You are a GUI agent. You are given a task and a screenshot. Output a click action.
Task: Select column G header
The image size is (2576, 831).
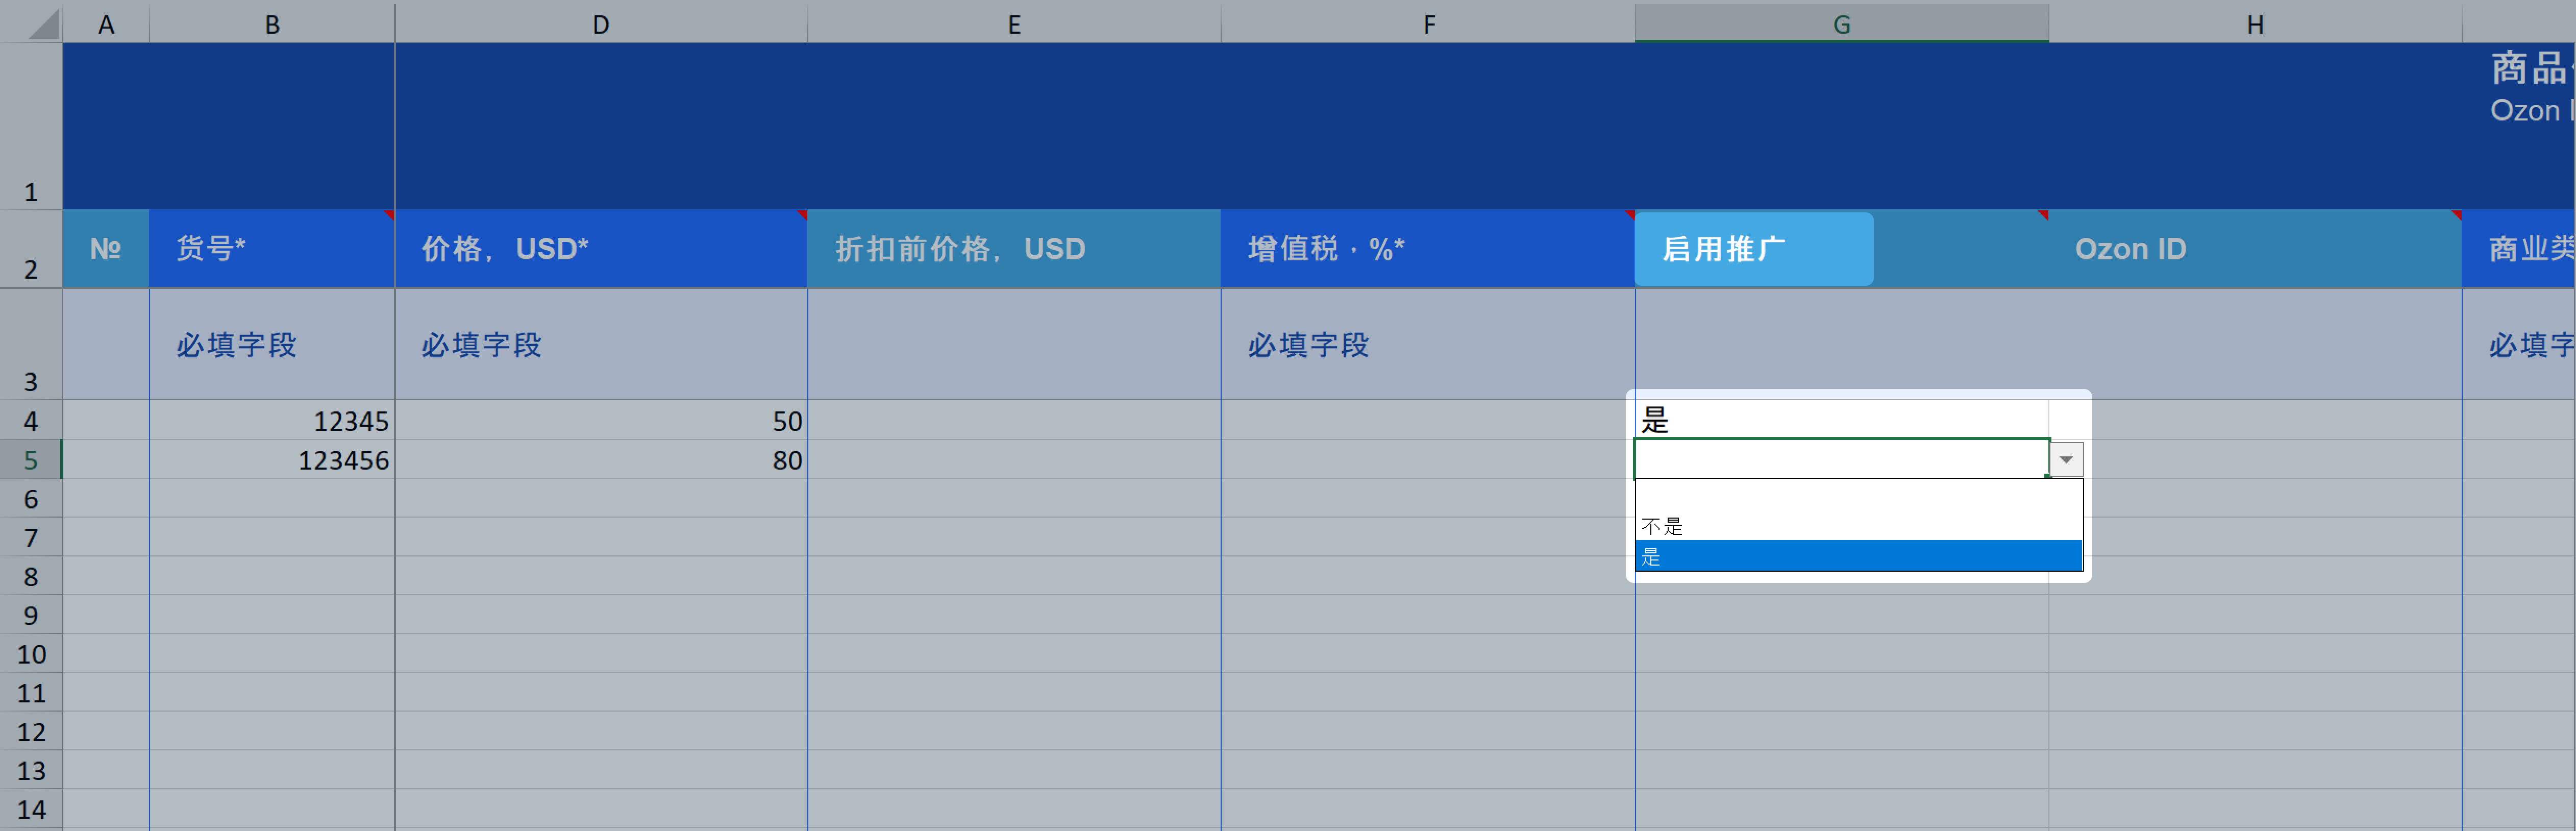click(x=1841, y=24)
